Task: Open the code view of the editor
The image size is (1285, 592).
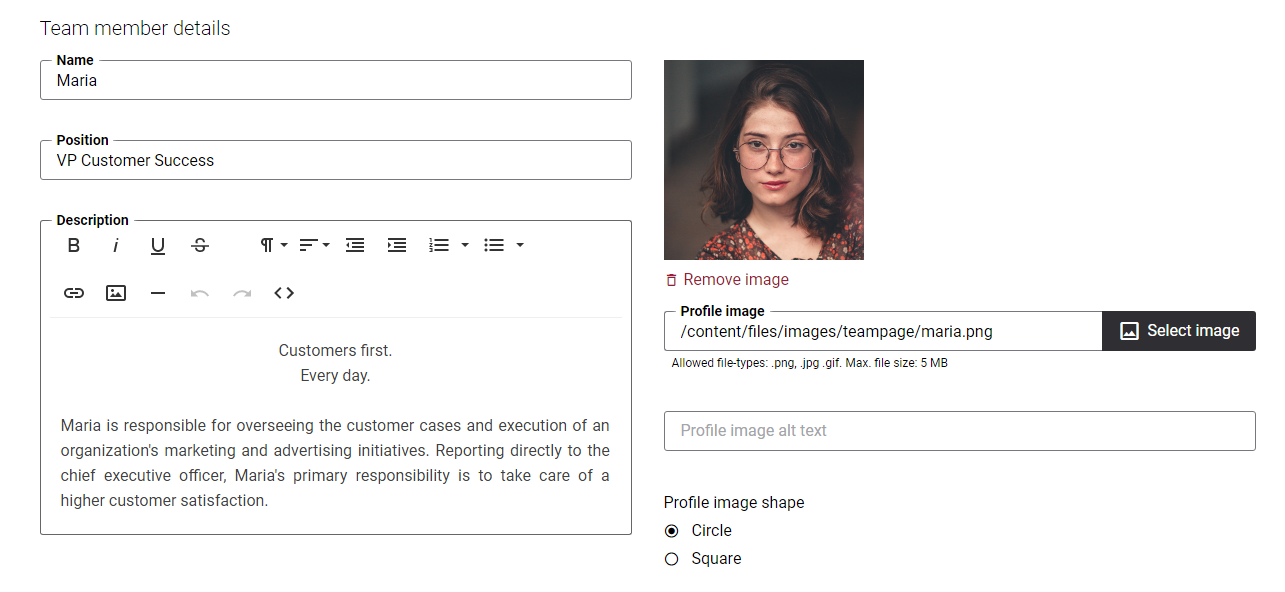Action: coord(284,293)
